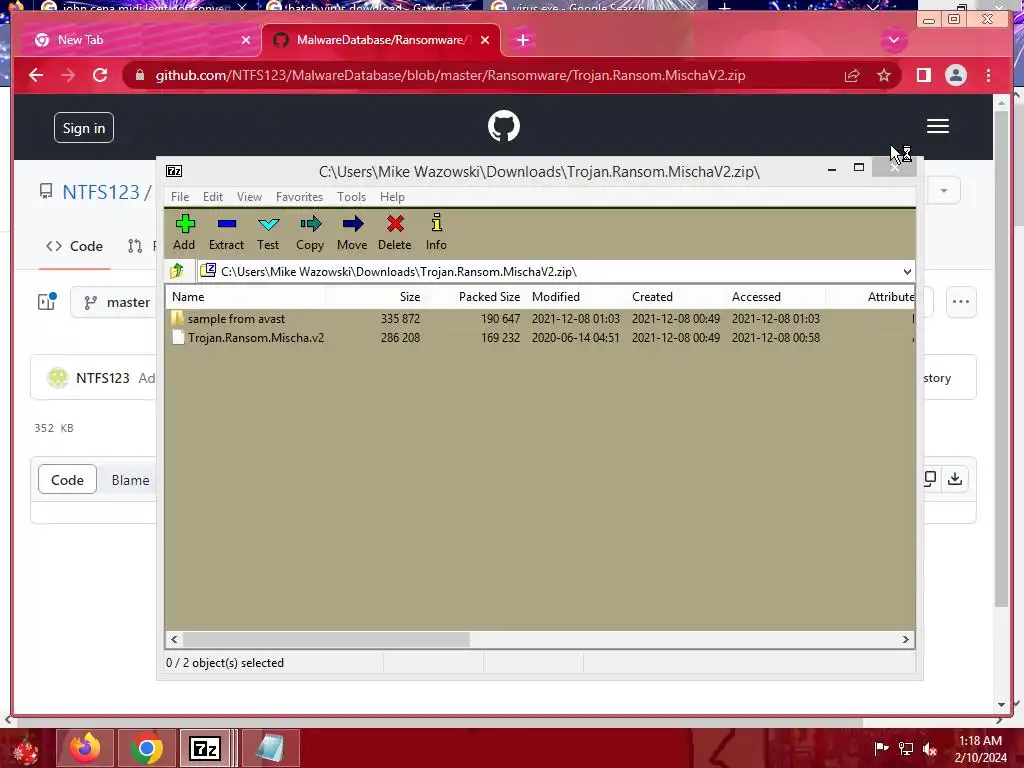Copy raw file icon on GitHub
The width and height of the screenshot is (1024, 768).
point(930,479)
